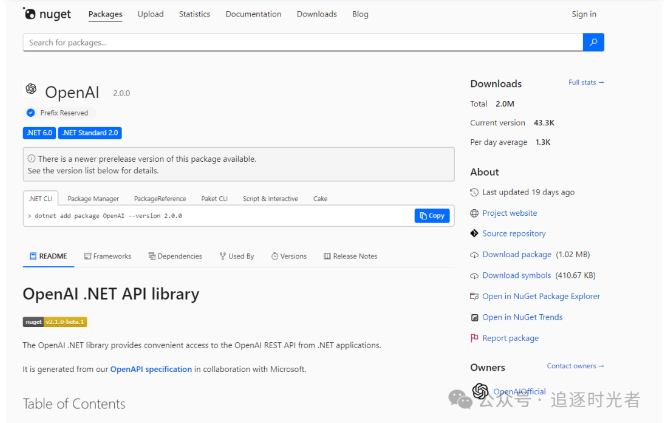Click the Current version 43.3K value

(x=544, y=123)
